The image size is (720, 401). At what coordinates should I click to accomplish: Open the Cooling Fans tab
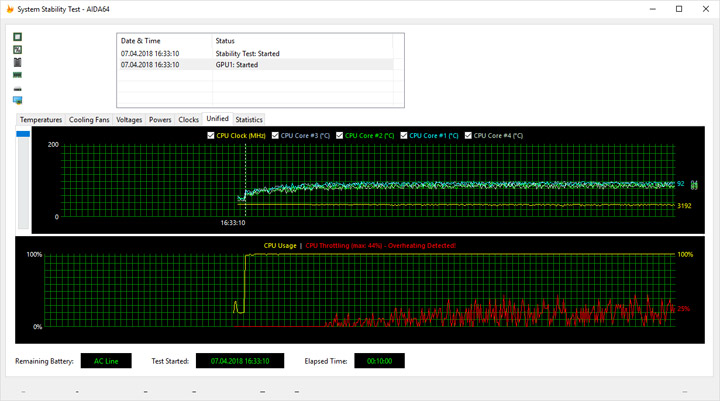89,119
